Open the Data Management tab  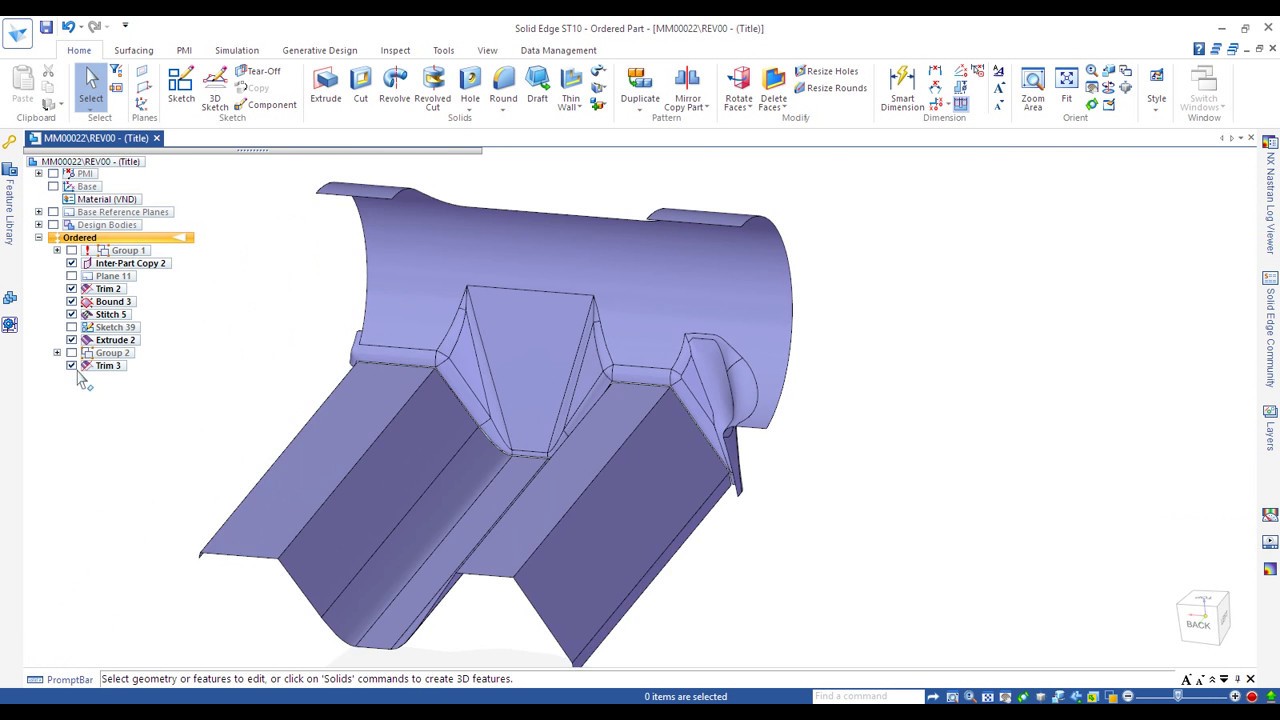pyautogui.click(x=558, y=50)
